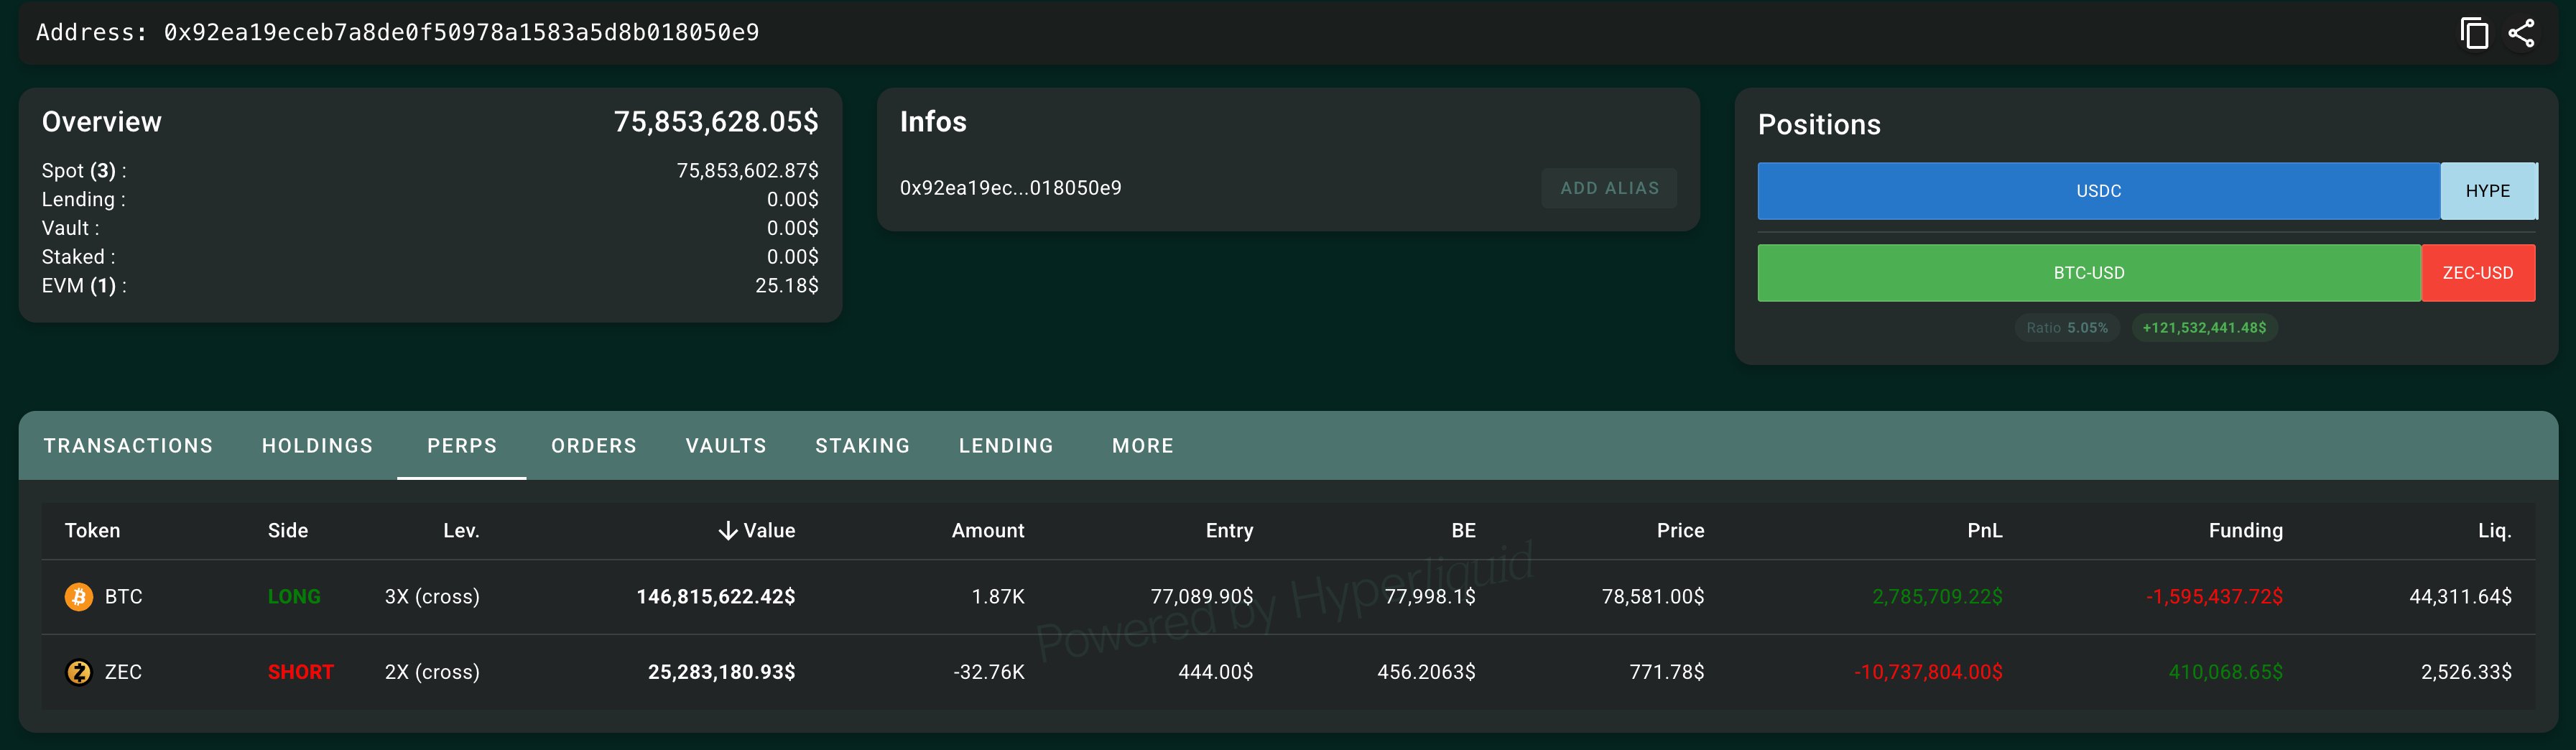Sort by the Amount column header
This screenshot has width=2576, height=750.
click(x=987, y=530)
